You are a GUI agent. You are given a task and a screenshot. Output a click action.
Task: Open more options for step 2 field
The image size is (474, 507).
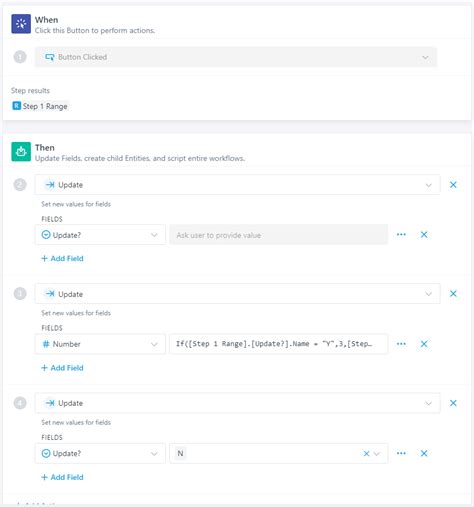click(x=401, y=235)
